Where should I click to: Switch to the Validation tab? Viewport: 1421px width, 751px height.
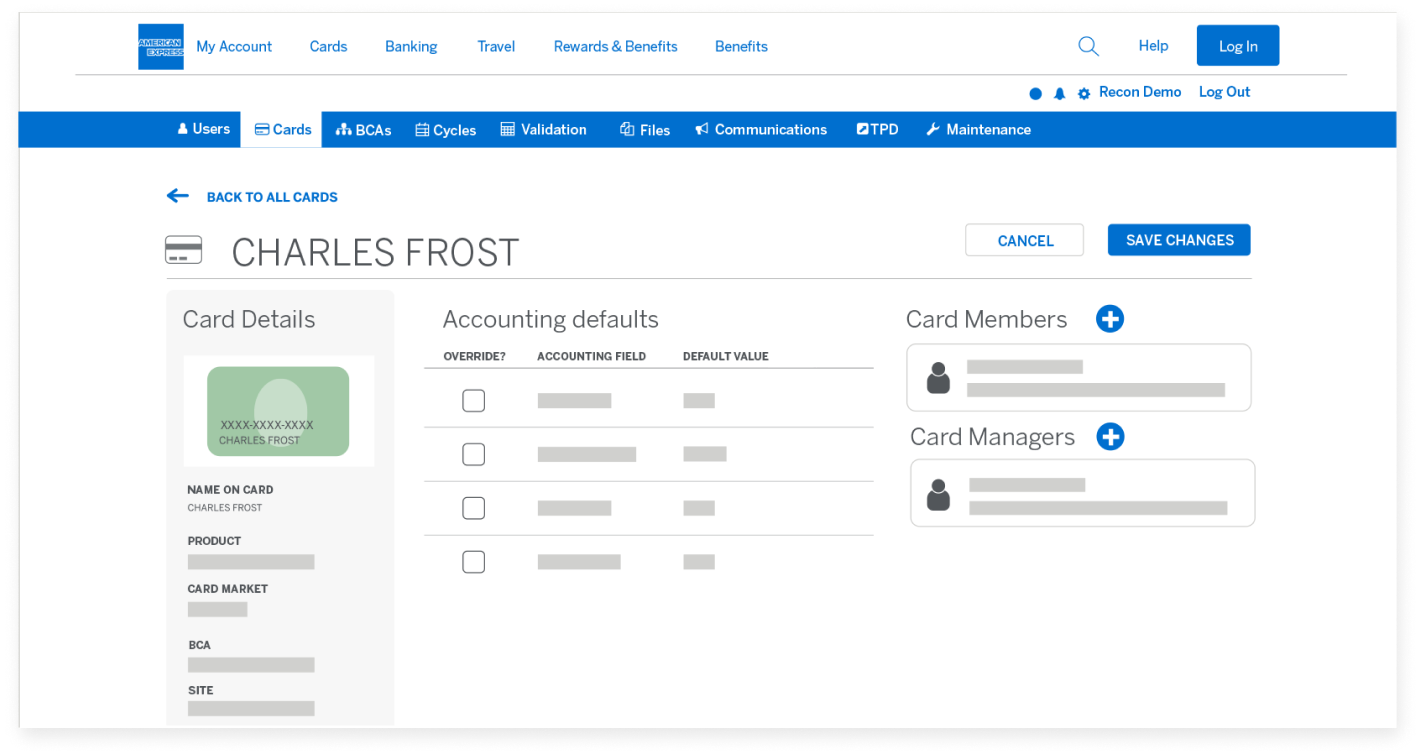pos(543,130)
